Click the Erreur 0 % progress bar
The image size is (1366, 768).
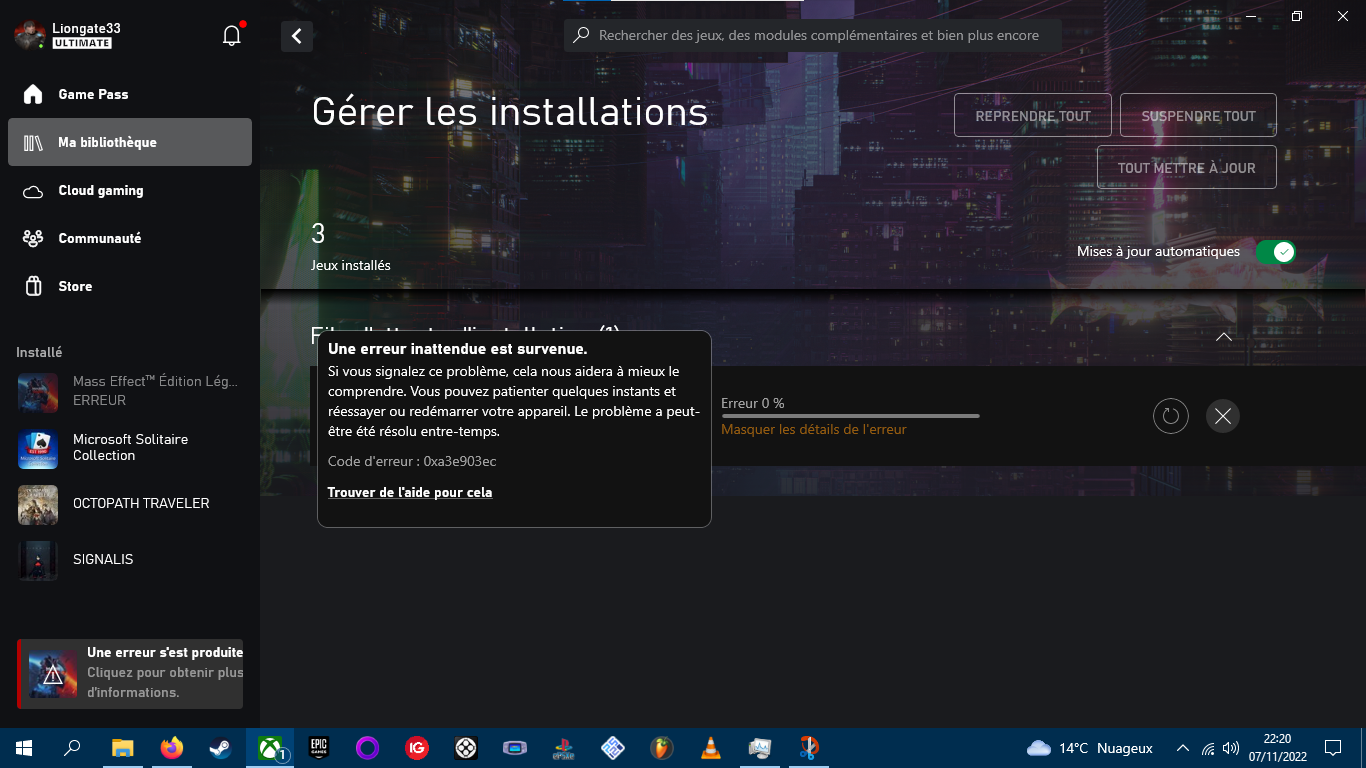[850, 415]
